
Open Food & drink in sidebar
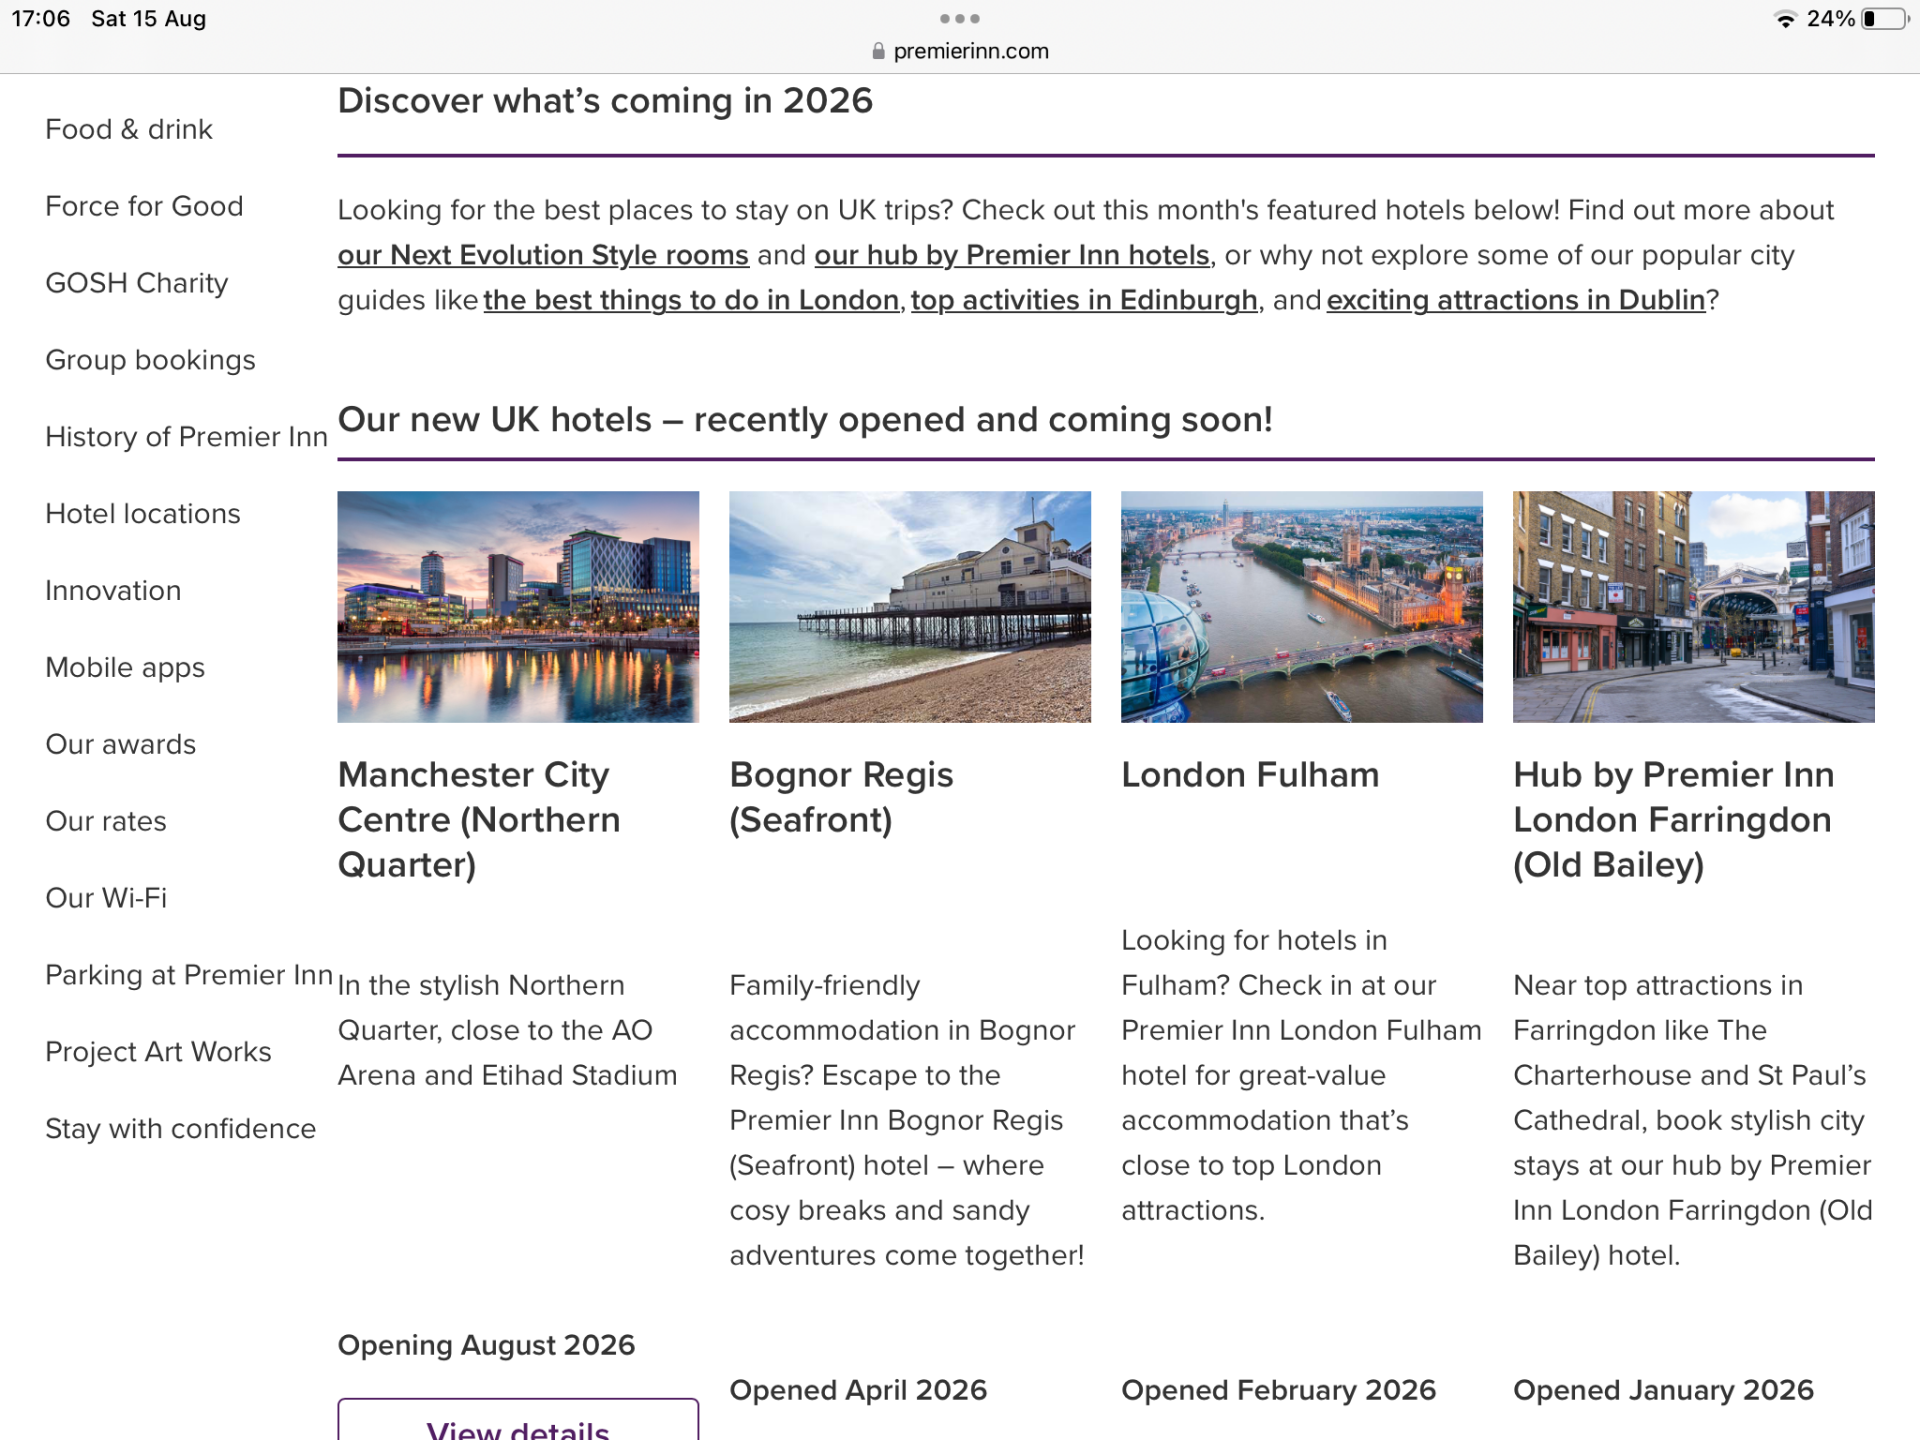[129, 130]
